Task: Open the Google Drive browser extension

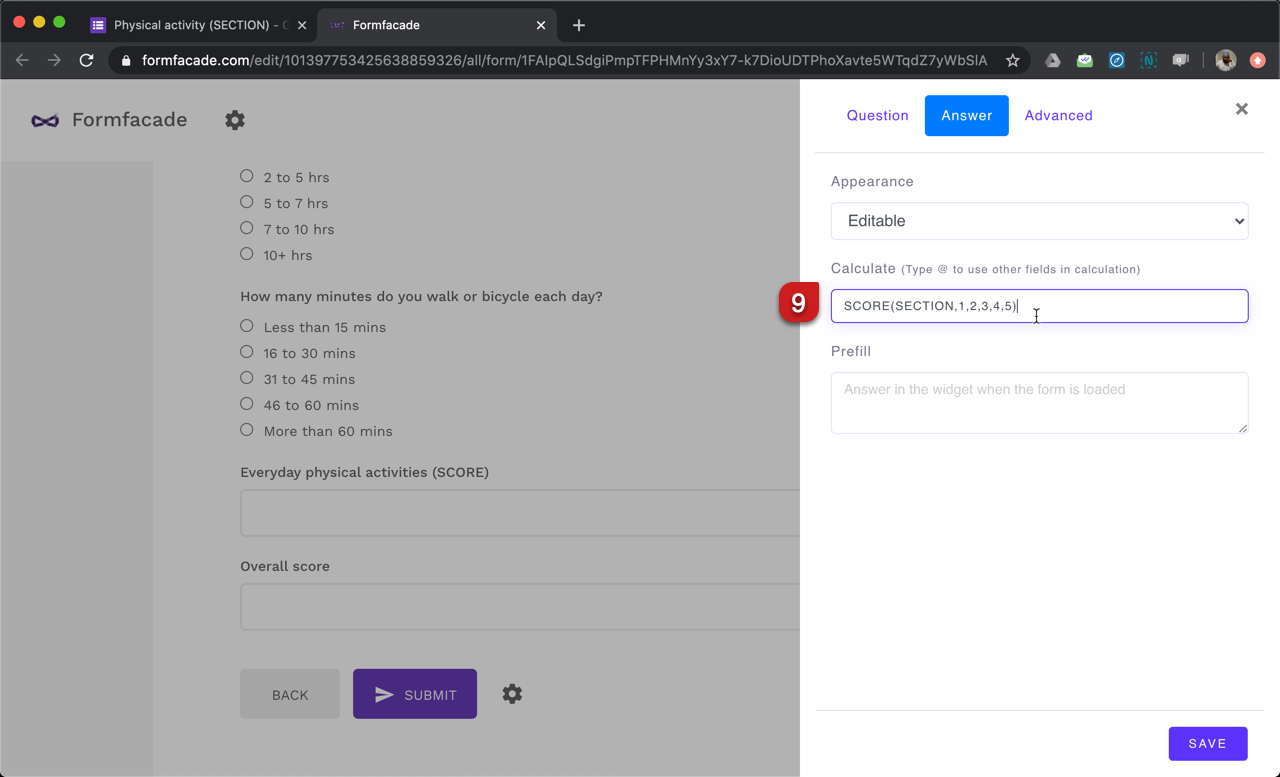Action: (1052, 60)
